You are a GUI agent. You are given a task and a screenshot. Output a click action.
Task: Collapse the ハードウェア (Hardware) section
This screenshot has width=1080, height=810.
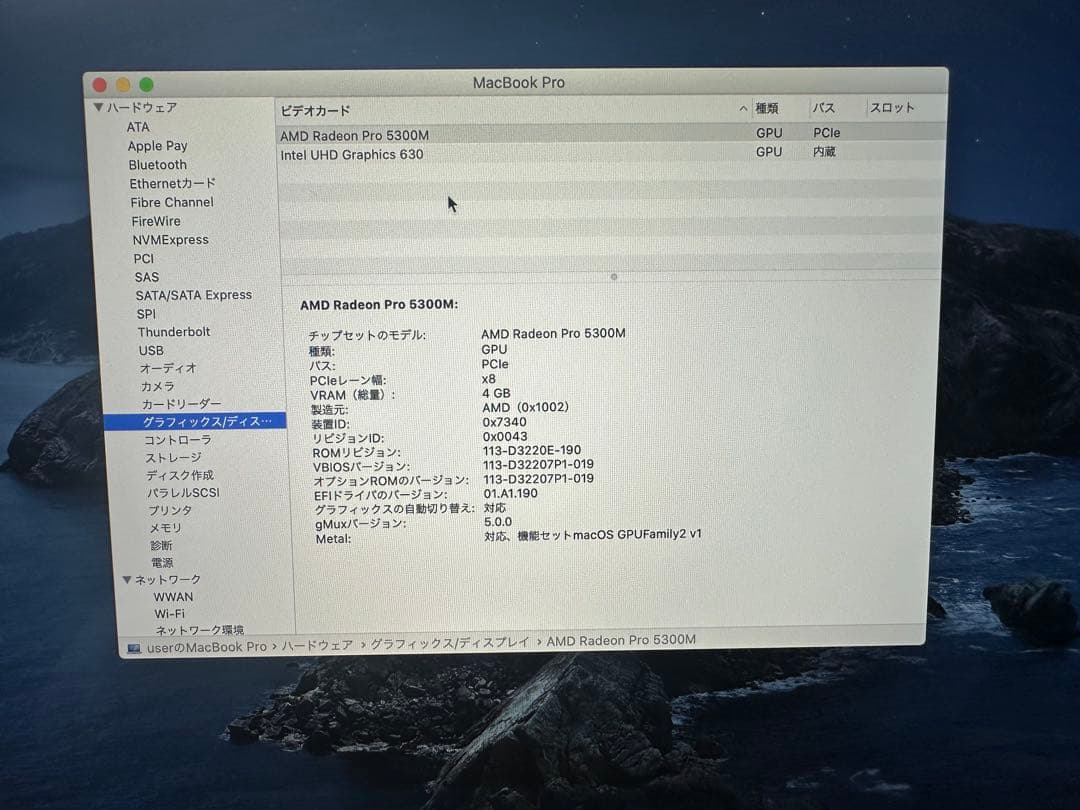coord(99,107)
